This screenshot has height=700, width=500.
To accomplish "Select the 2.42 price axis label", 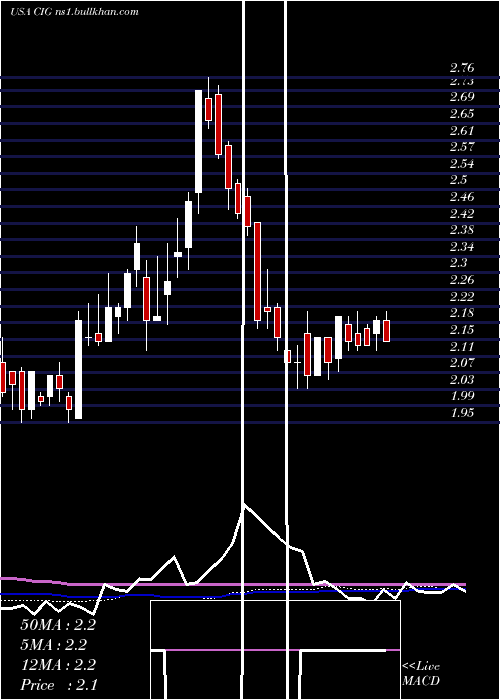I will (462, 213).
